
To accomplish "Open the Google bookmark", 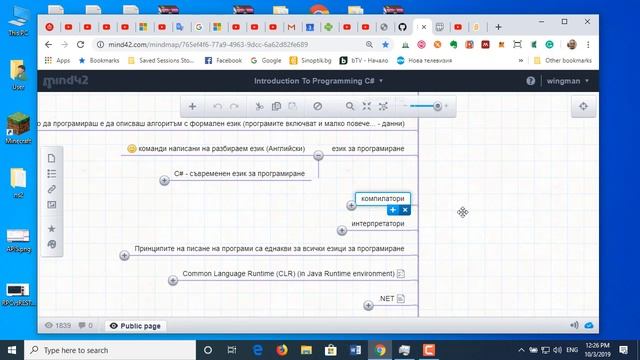I will click(266, 60).
